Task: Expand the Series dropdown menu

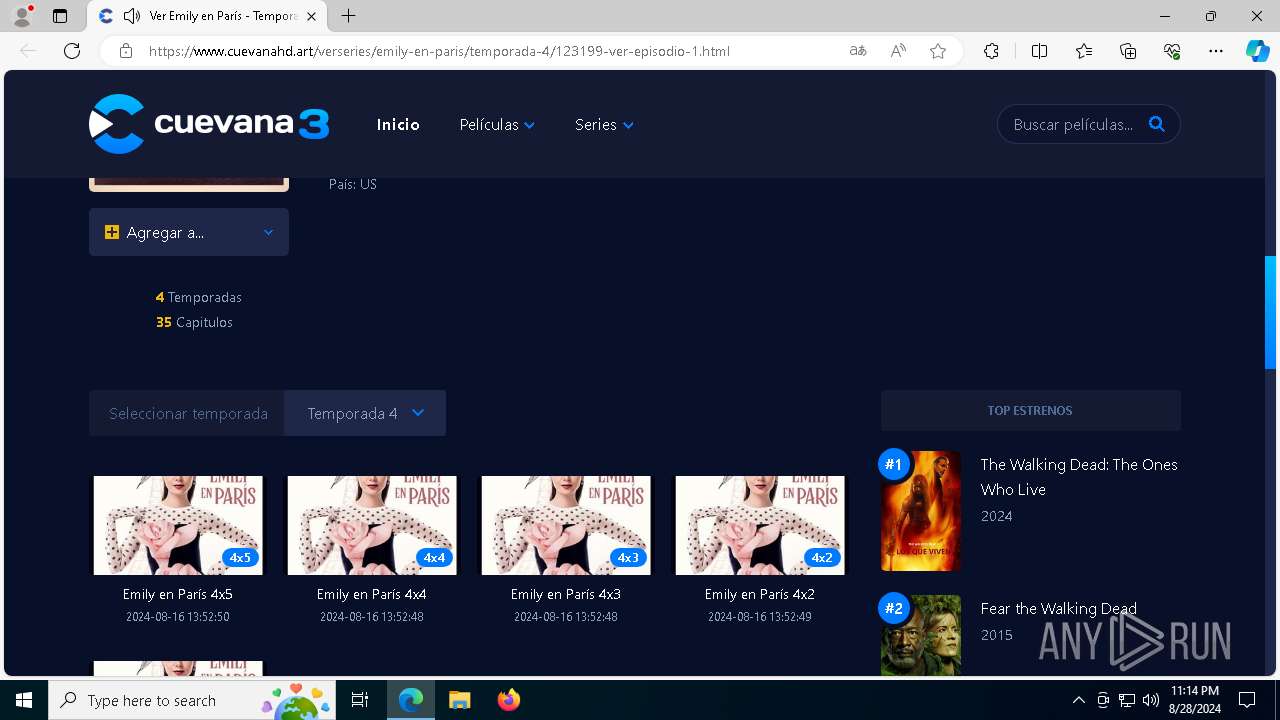Action: click(x=604, y=124)
